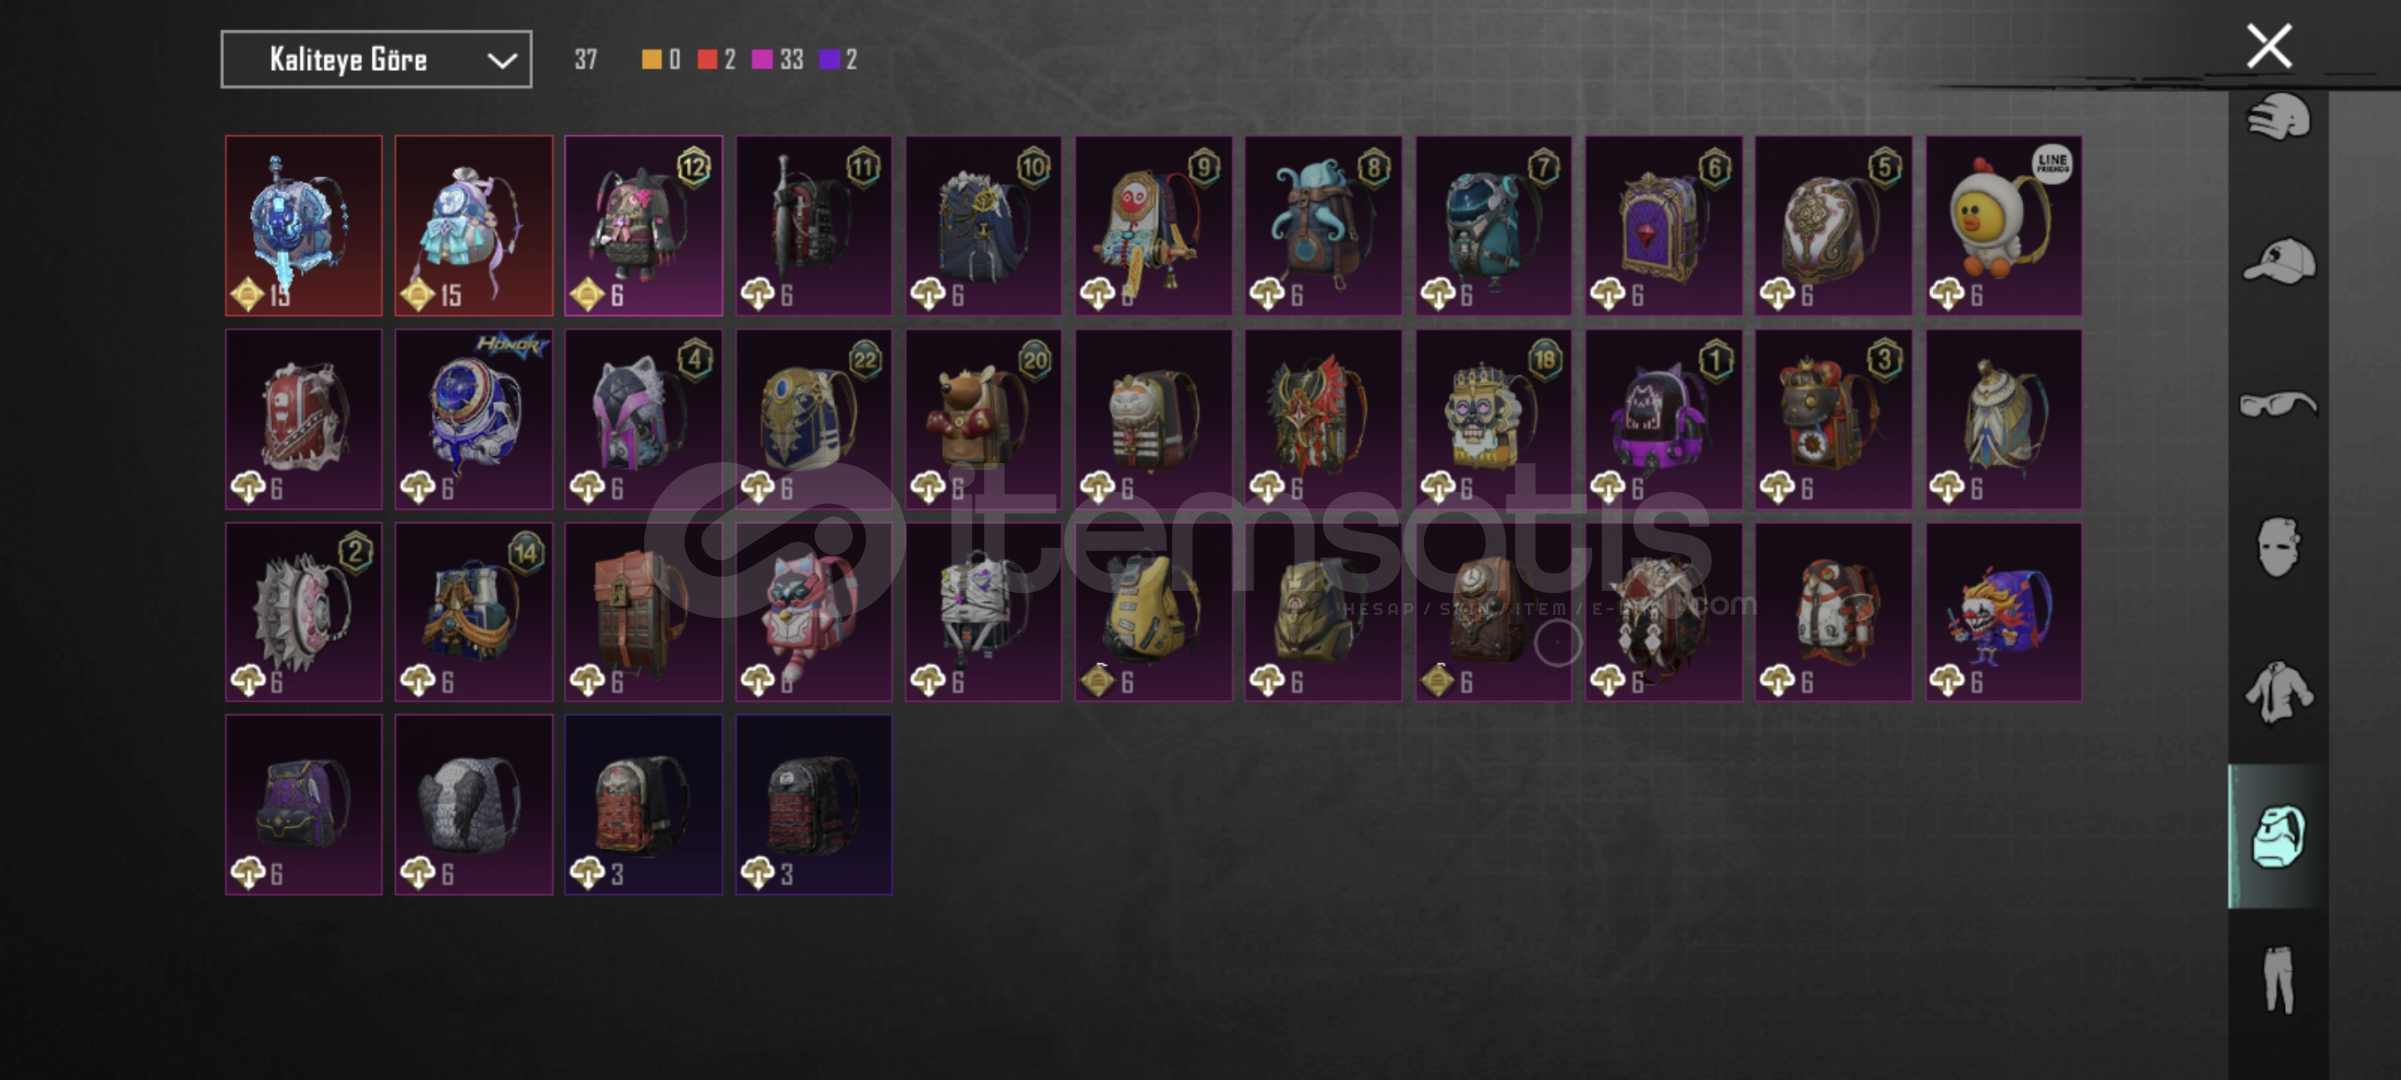
Task: Filter by the pink quality swatch showing 33
Action: click(777, 60)
